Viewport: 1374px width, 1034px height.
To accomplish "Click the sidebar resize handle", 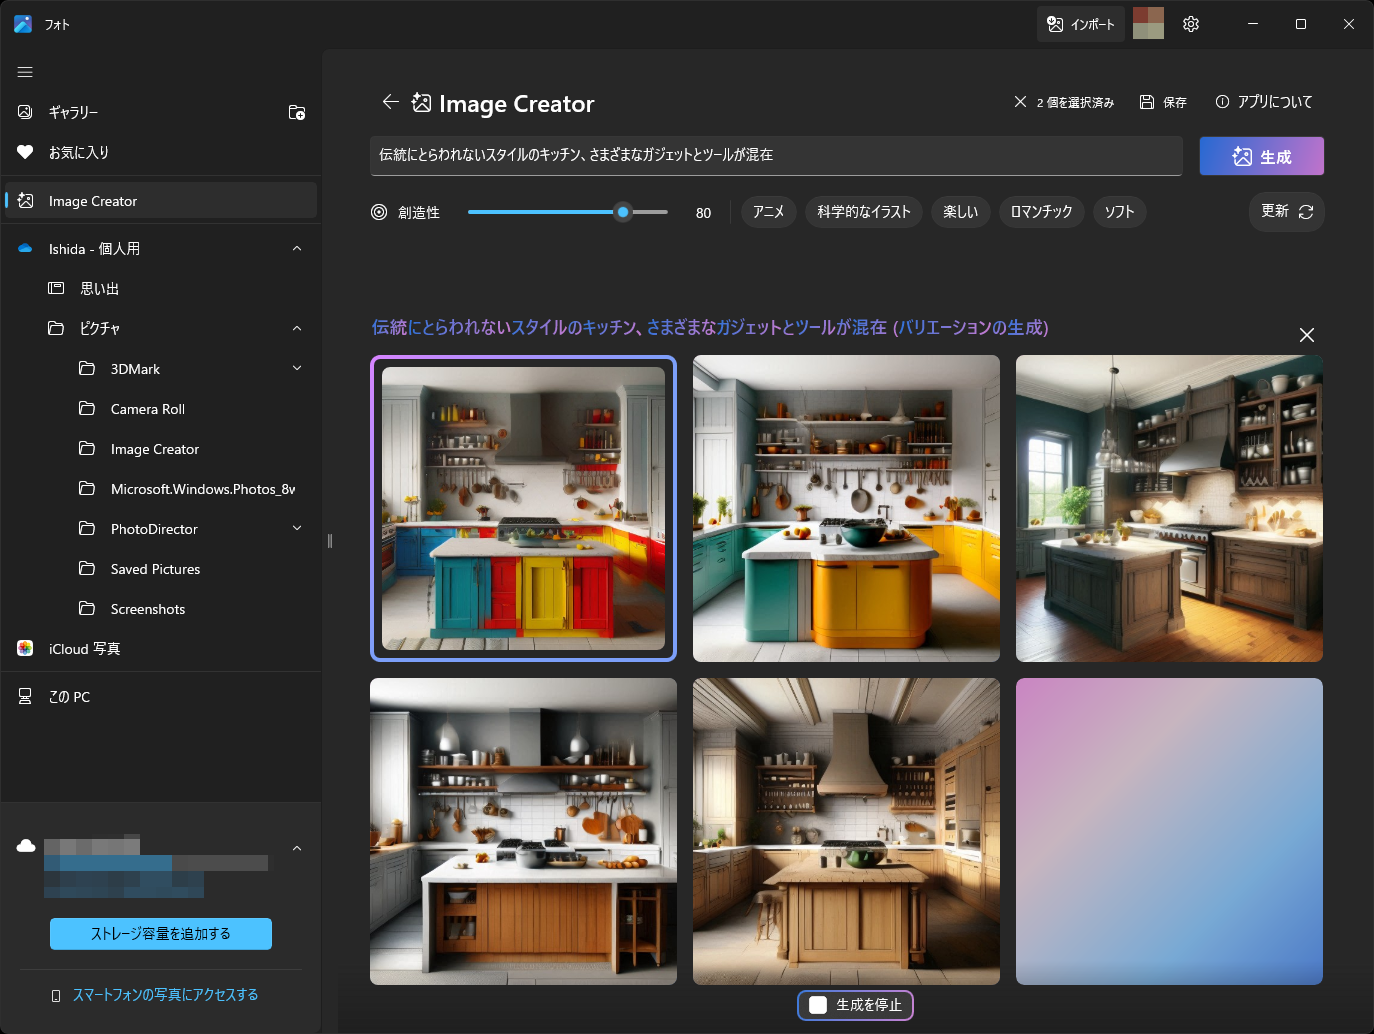I will 329,541.
